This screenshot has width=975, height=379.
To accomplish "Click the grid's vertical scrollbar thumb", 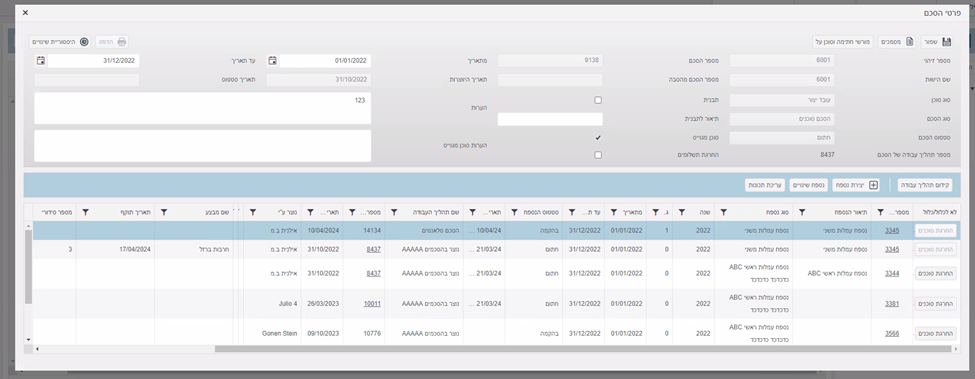I will (28, 266).
